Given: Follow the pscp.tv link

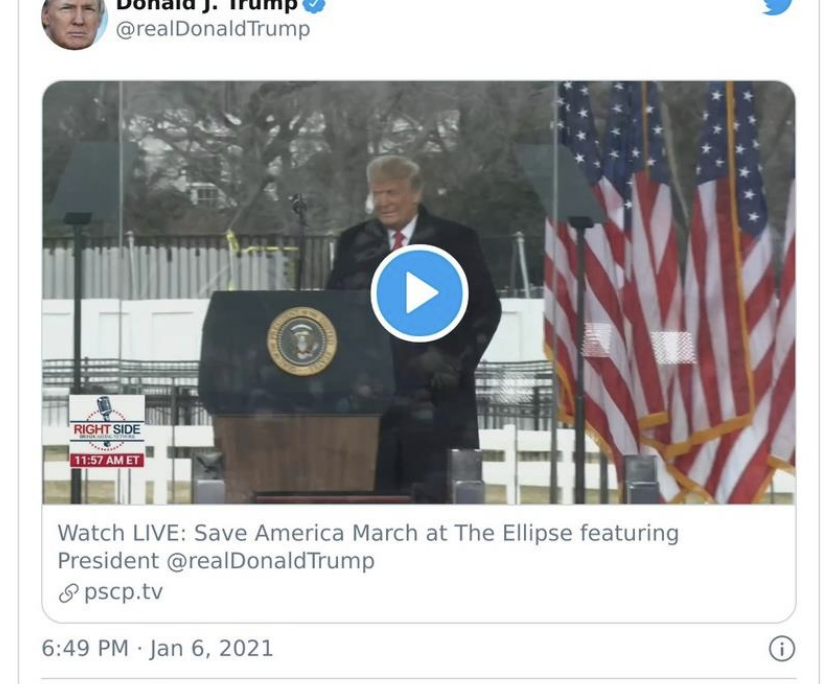Looking at the screenshot, I should point(123,592).
